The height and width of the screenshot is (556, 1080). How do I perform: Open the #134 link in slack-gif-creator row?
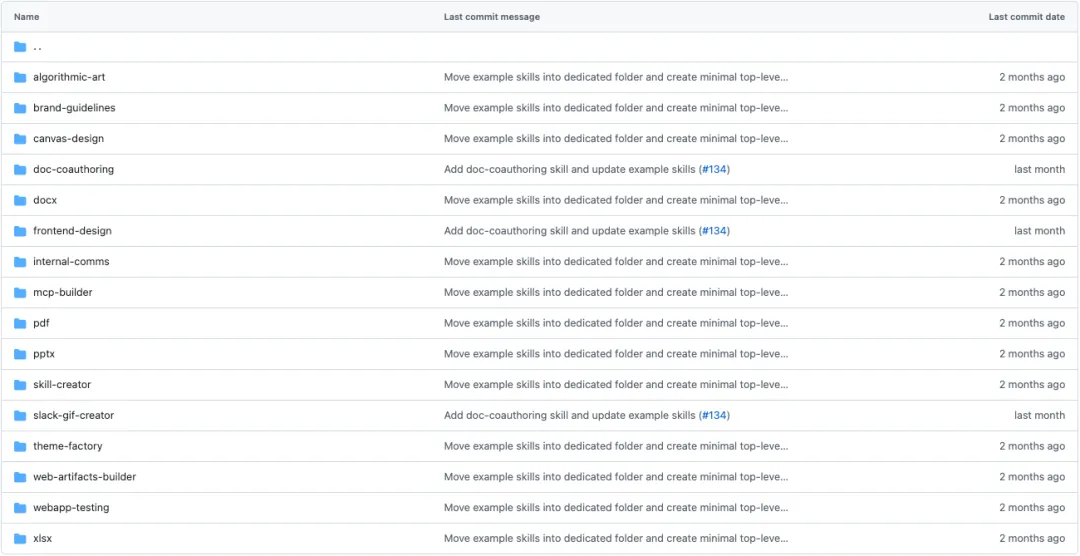[714, 416]
